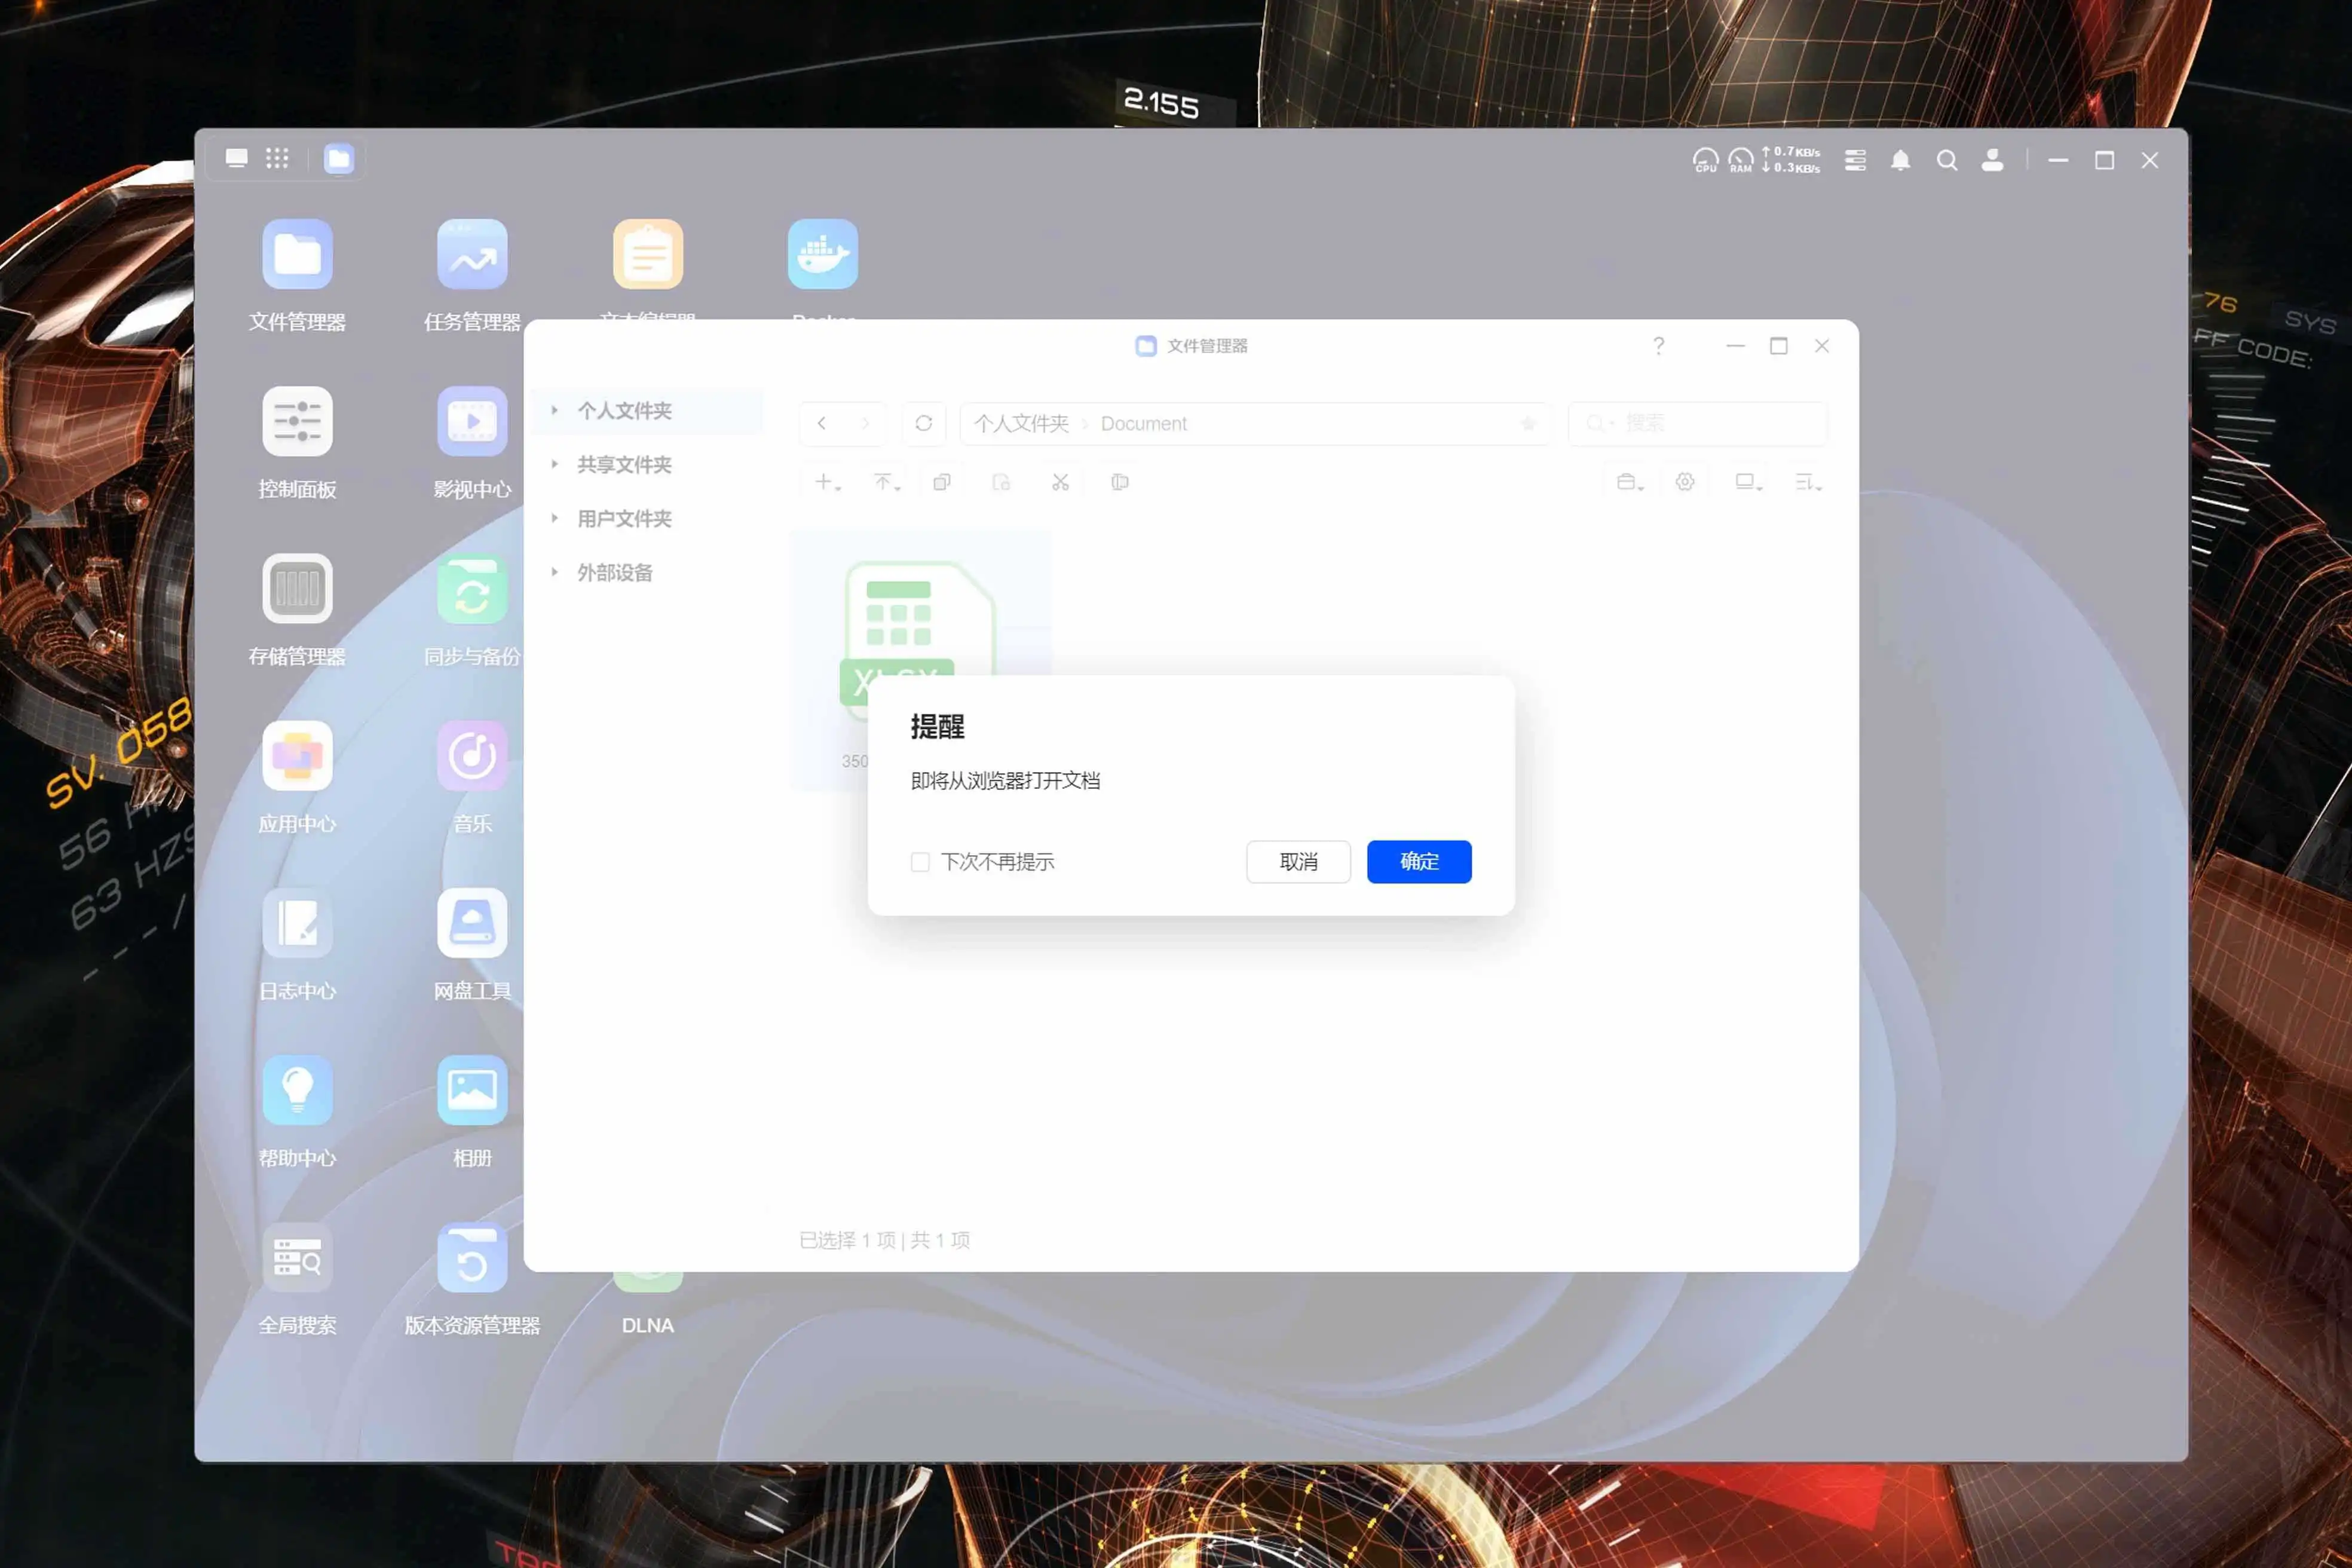Click the copy icon in file toolbar
The width and height of the screenshot is (2352, 1568).
tap(941, 482)
